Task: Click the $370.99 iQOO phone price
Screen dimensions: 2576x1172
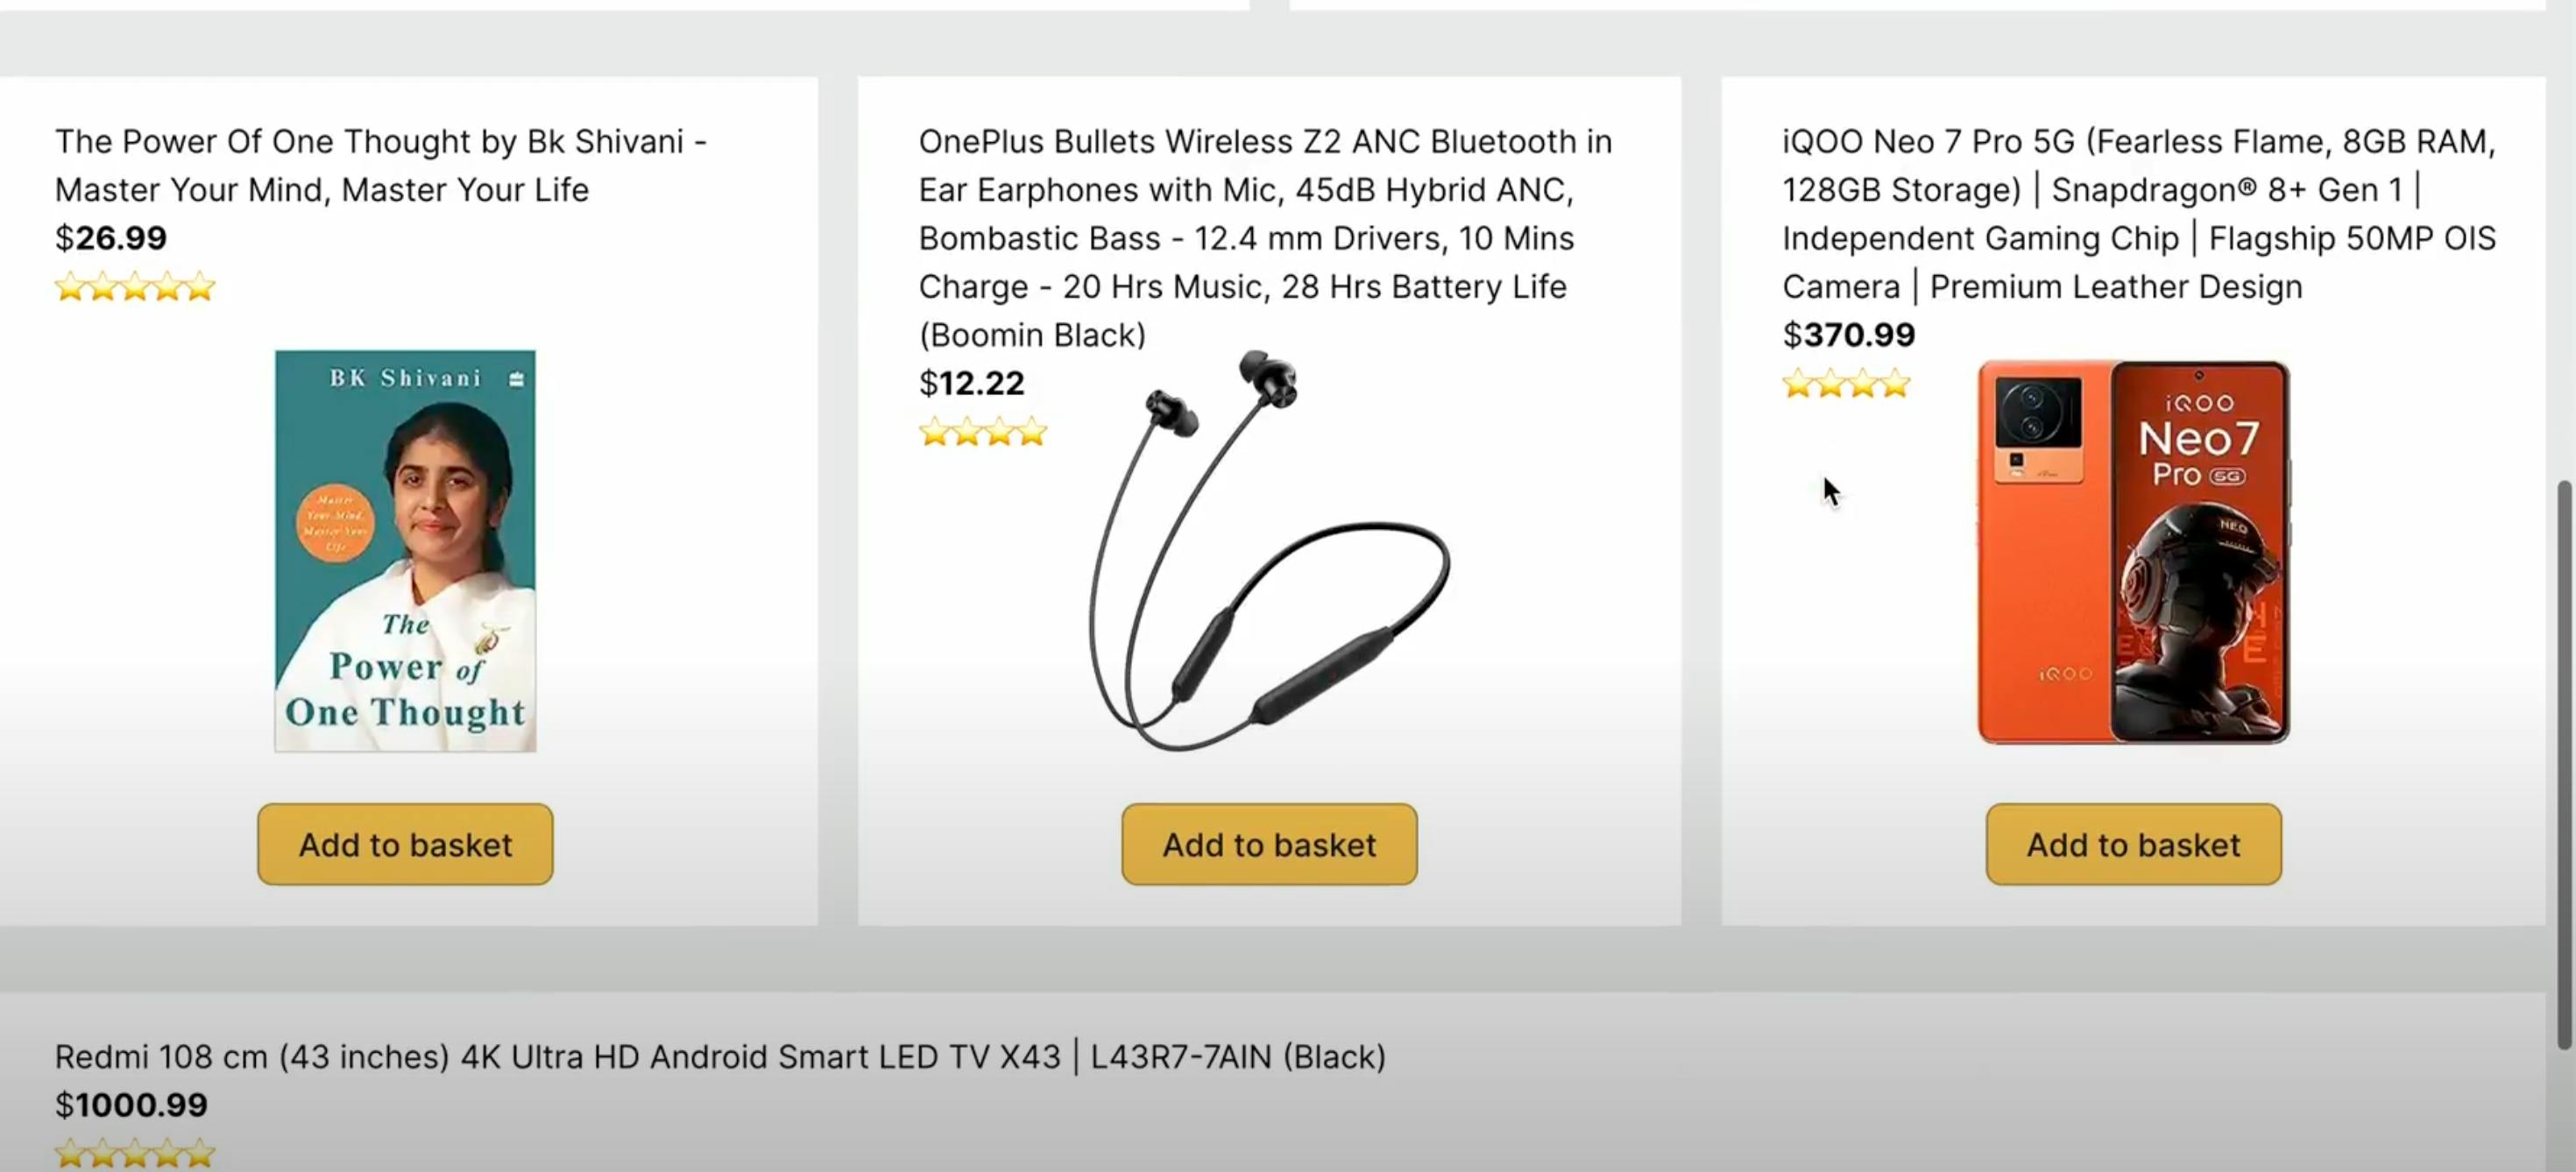Action: tap(1848, 334)
